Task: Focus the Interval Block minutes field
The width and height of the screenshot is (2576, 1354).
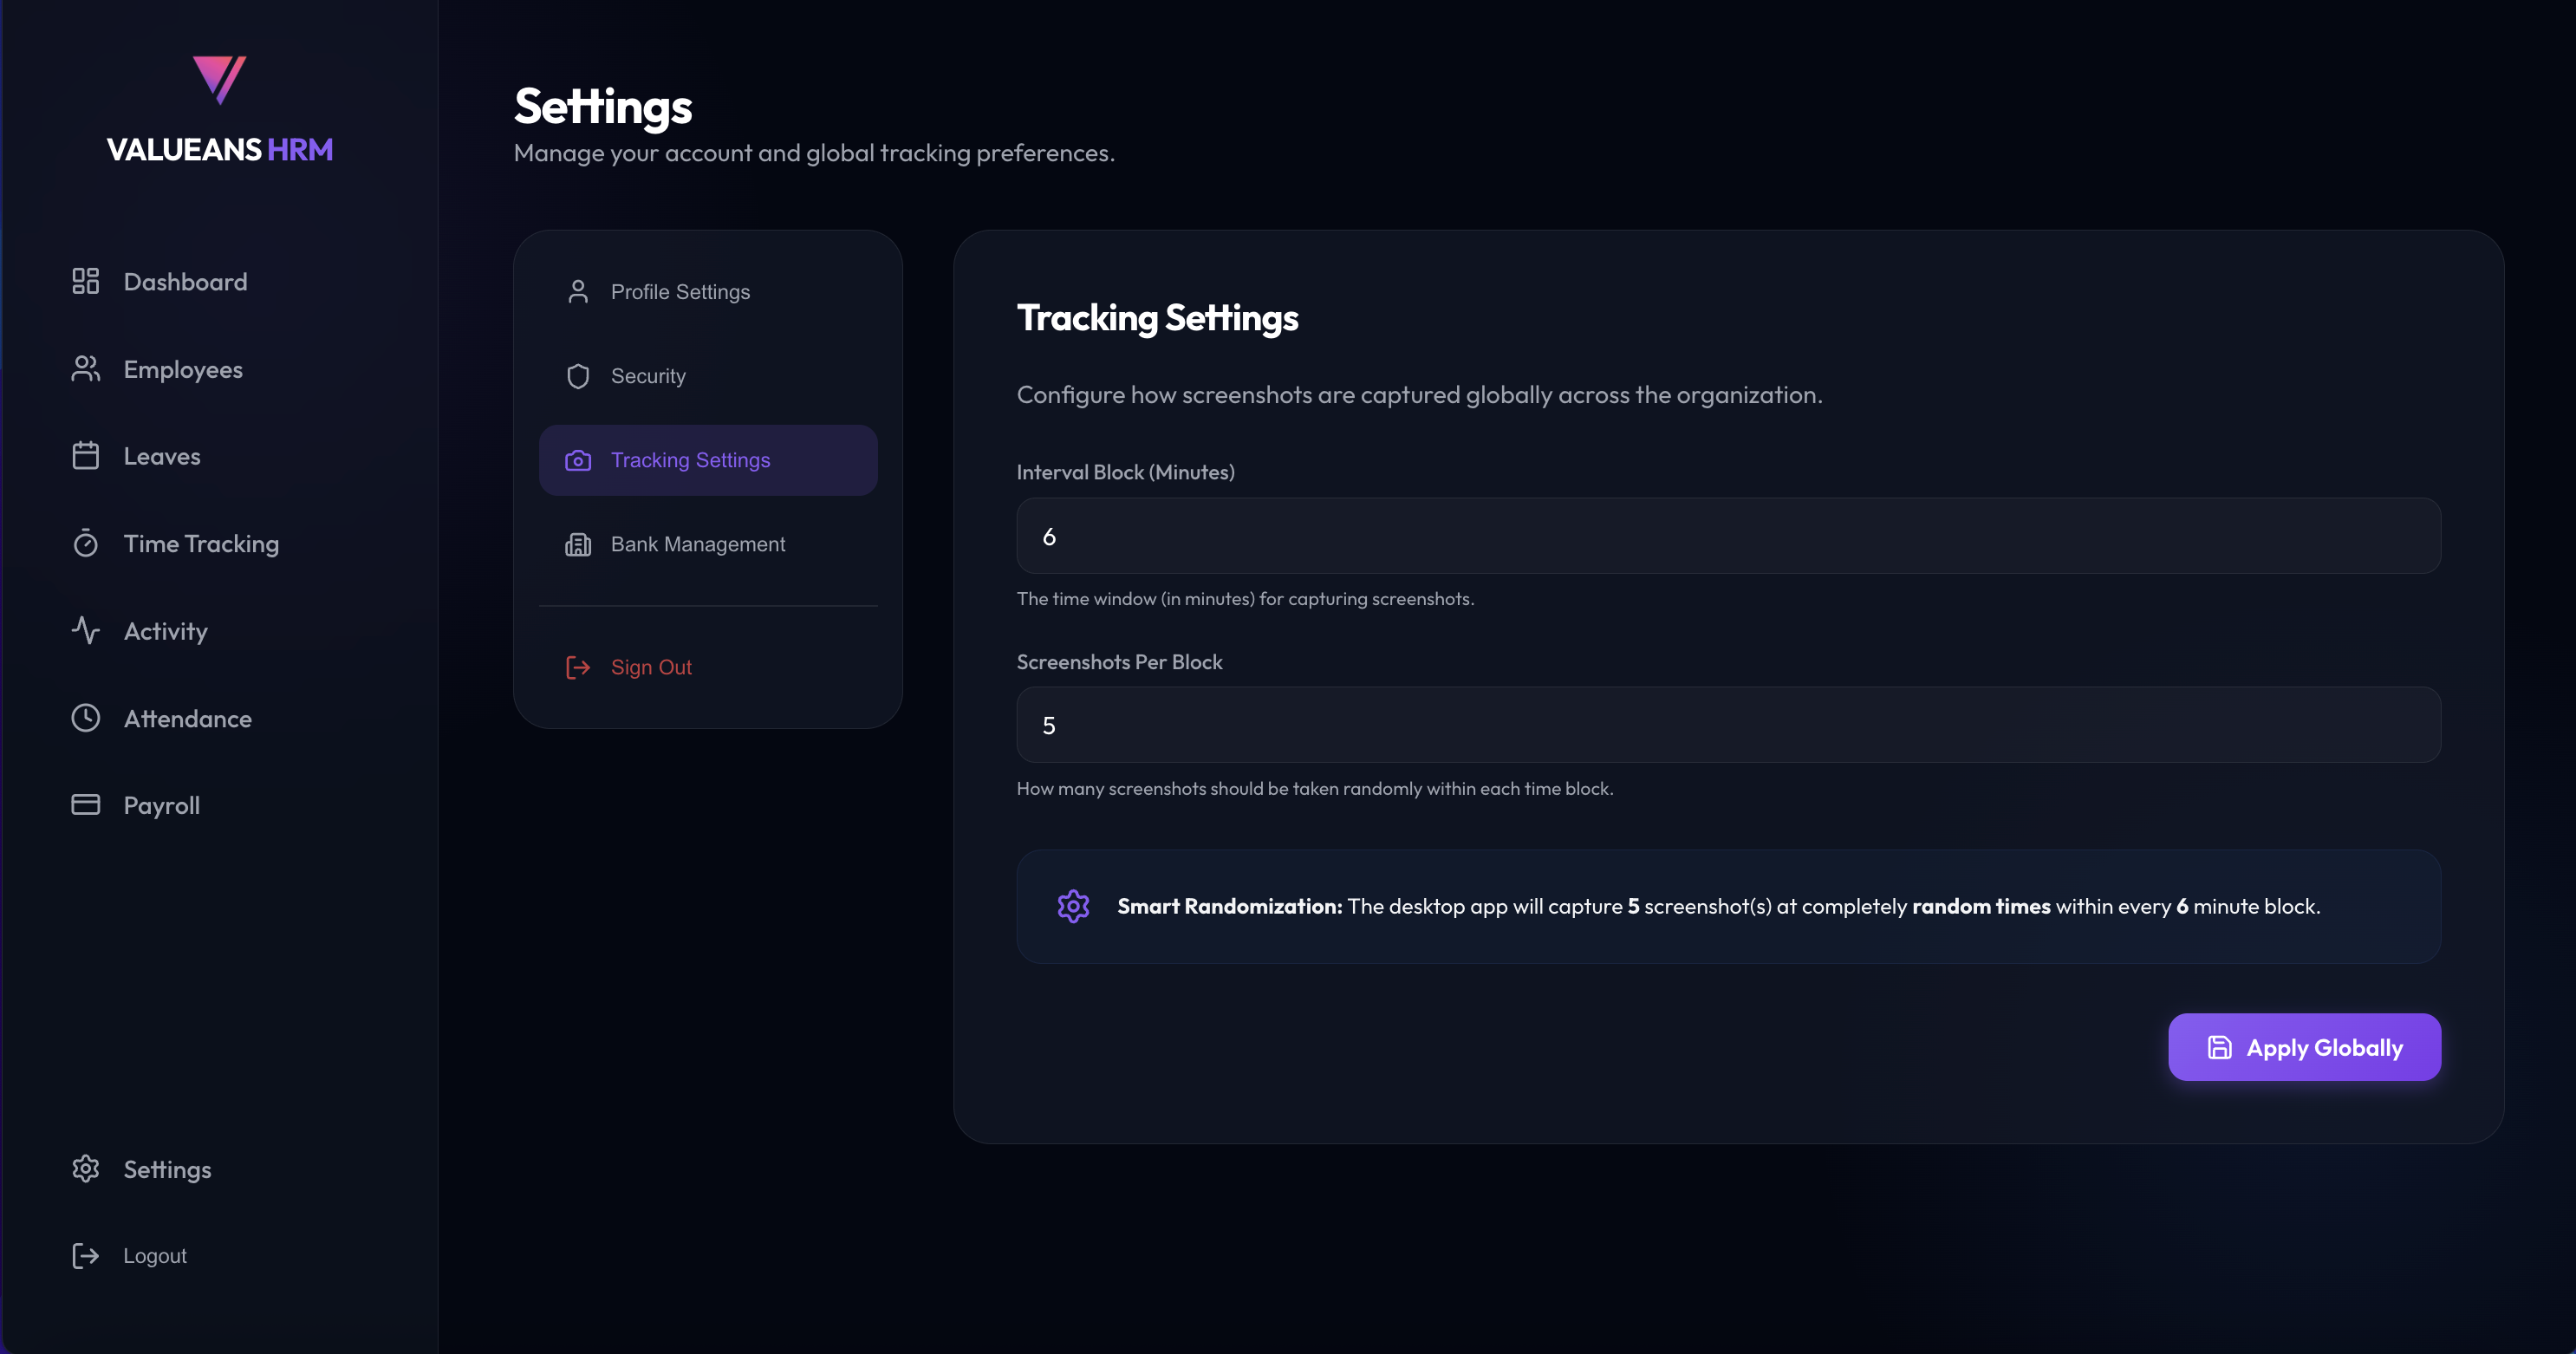Action: [x=1727, y=536]
